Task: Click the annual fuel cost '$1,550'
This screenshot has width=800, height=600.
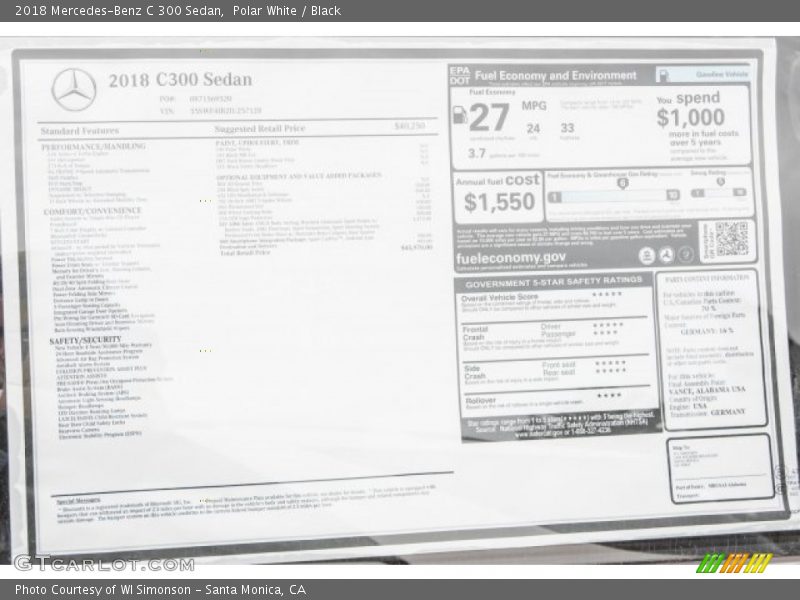Action: coord(499,202)
